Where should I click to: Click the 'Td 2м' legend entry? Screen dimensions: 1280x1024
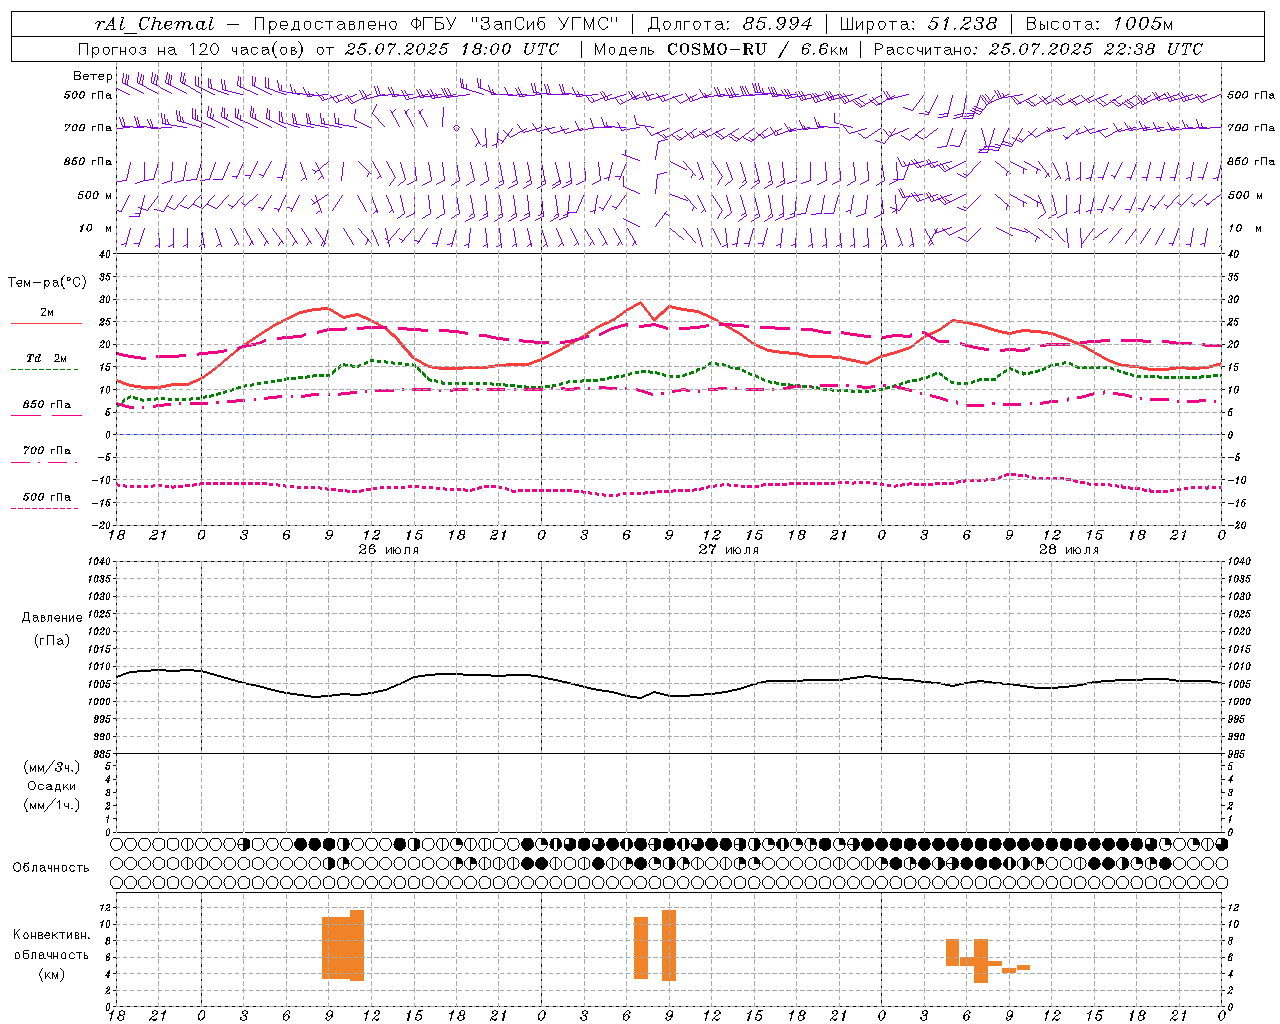pyautogui.click(x=46, y=358)
